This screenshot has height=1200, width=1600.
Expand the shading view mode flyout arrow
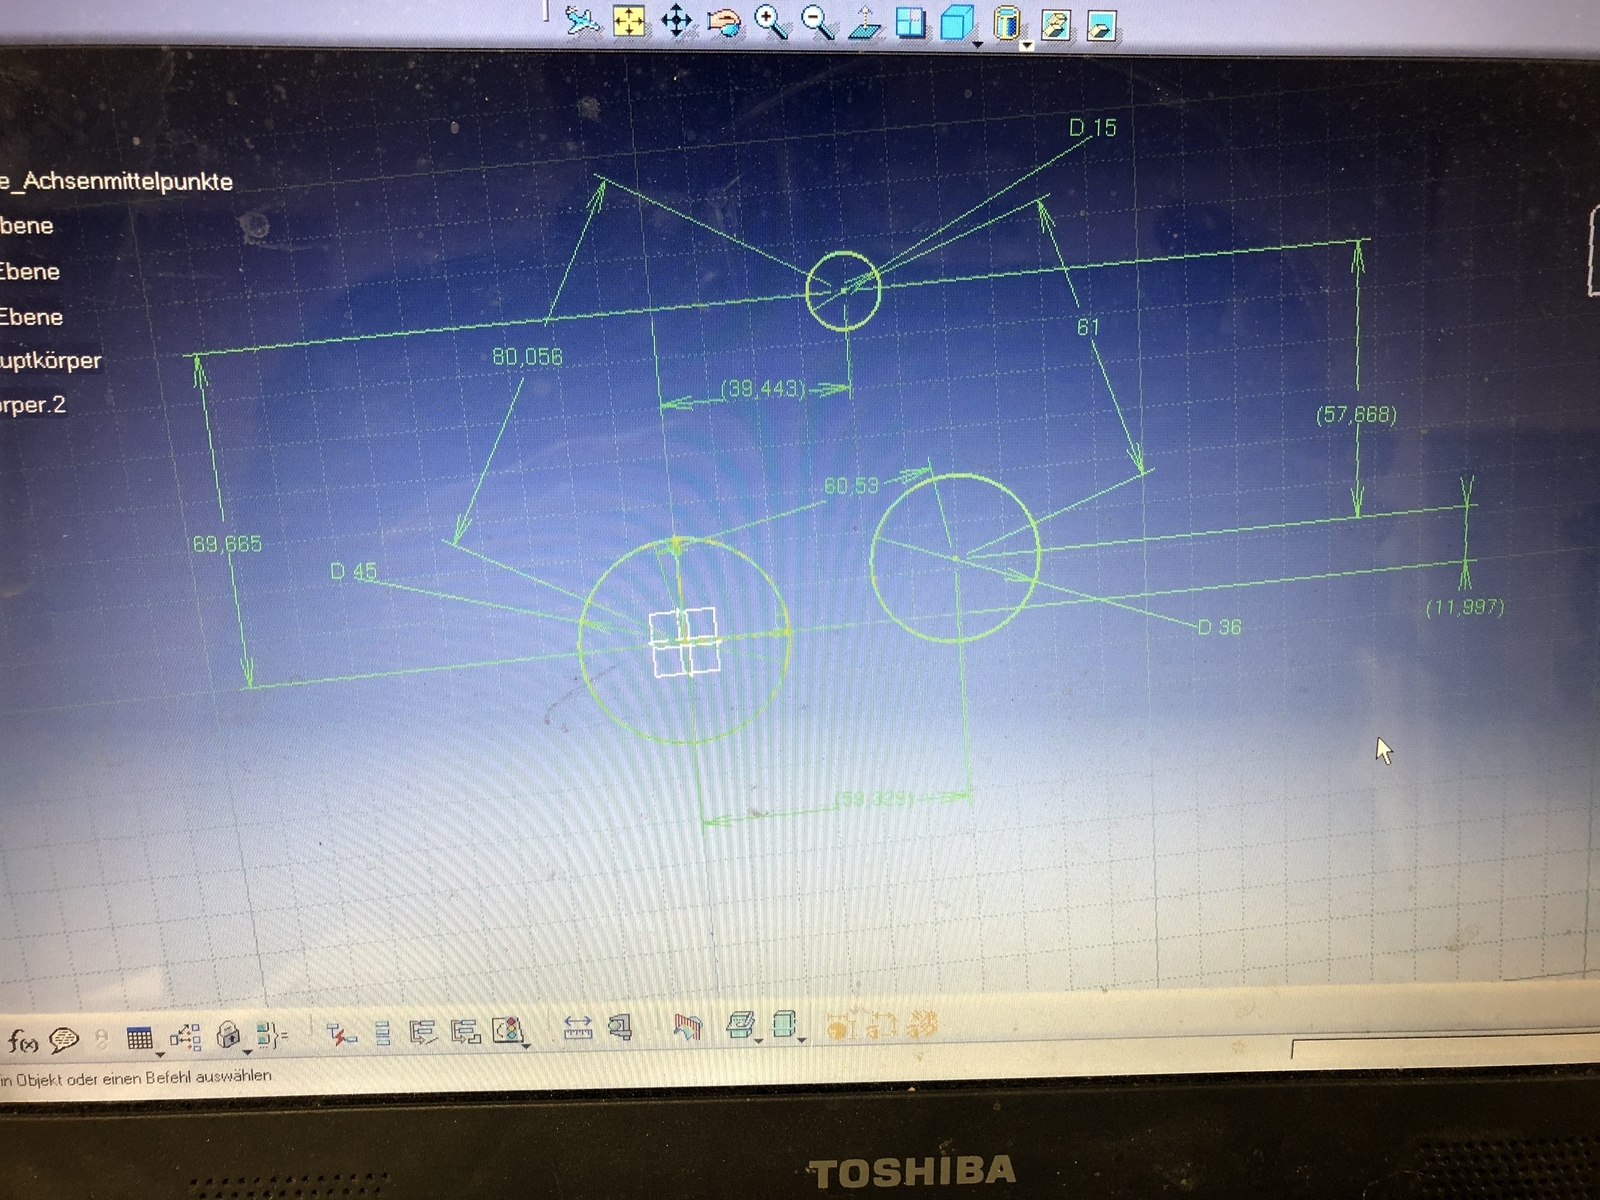(x=1026, y=46)
